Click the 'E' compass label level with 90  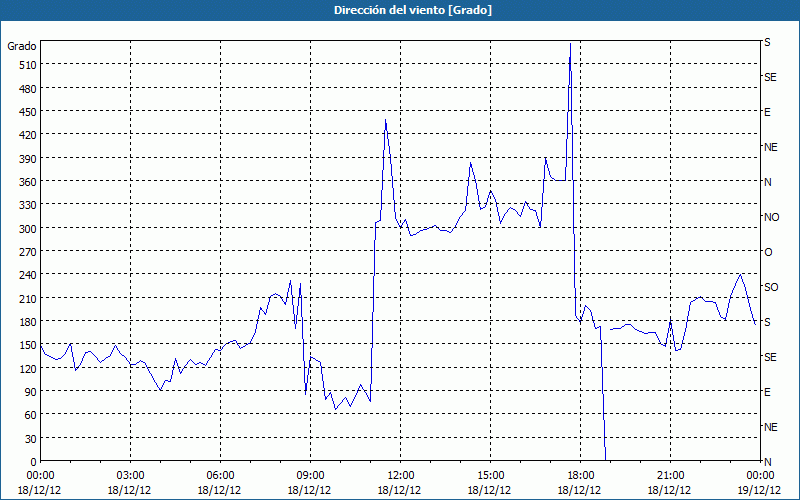[x=767, y=392]
